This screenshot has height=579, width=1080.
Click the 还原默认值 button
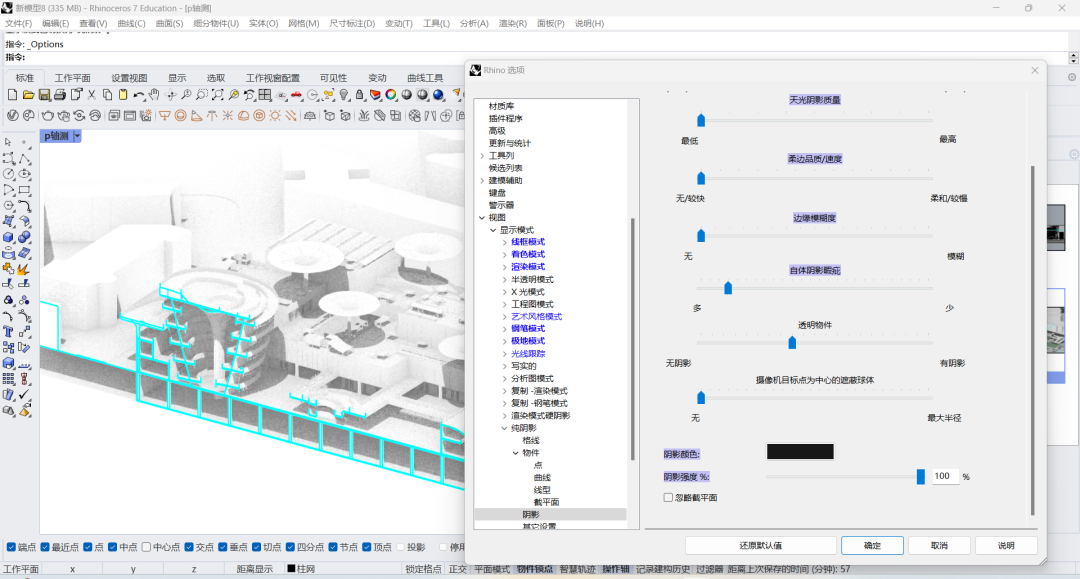coord(760,545)
